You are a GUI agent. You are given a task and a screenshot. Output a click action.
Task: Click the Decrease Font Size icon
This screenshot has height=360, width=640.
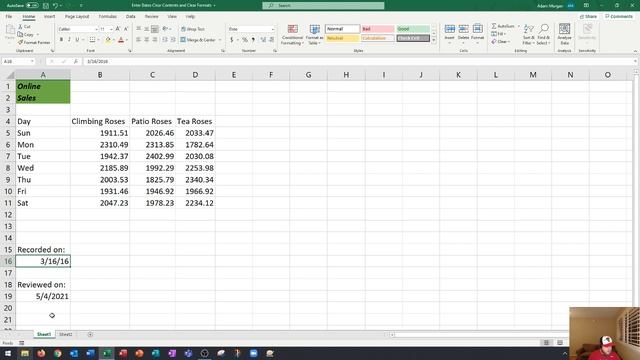pos(126,29)
